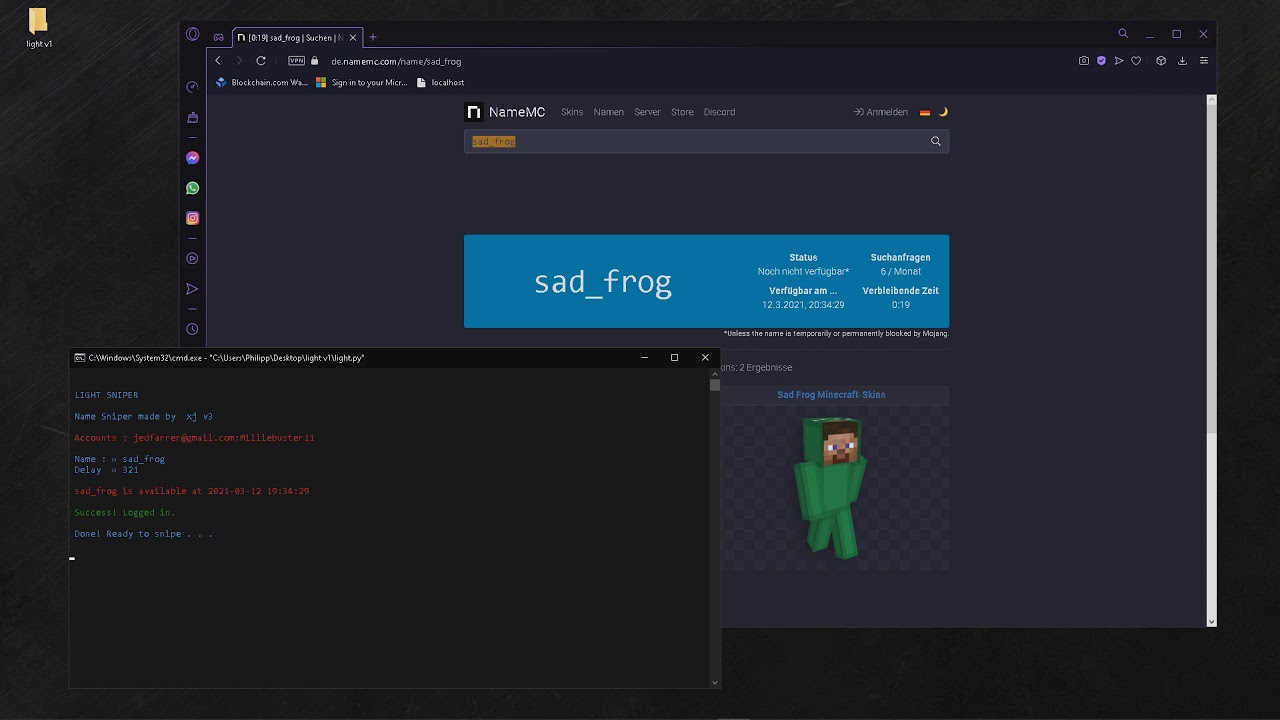The height and width of the screenshot is (720, 1280).
Task: Go forward in browser history
Action: pos(239,61)
